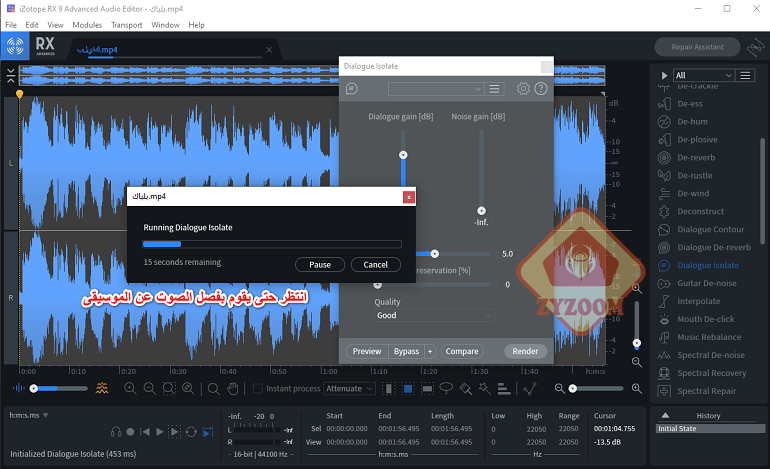The height and width of the screenshot is (469, 770).
Task: Enable the Instant process checkbox
Action: [257, 388]
